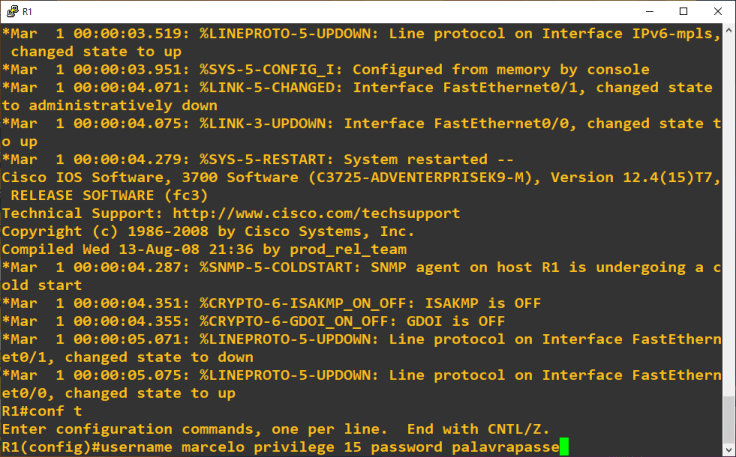Open the PuTTY system menu icon
The height and width of the screenshot is (457, 736).
(11, 12)
